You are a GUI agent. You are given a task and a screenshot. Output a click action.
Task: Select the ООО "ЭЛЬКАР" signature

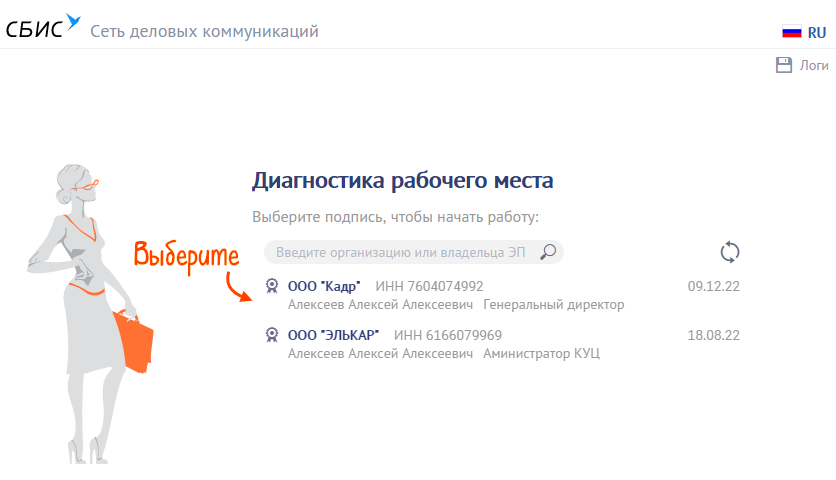click(333, 335)
